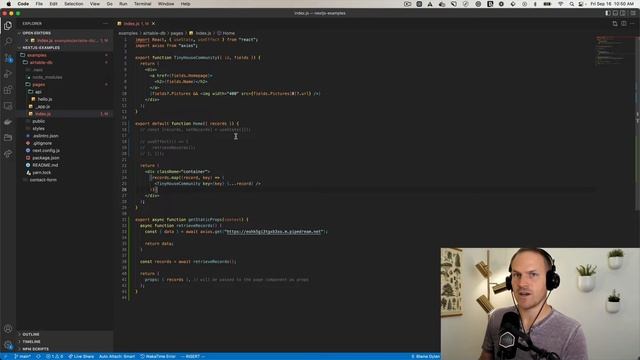Open Run and Debug view

point(8,74)
